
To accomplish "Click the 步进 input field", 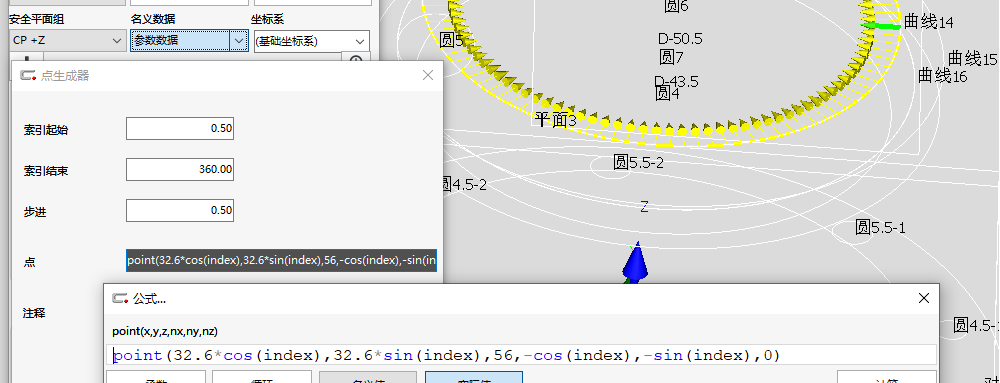I will 180,210.
